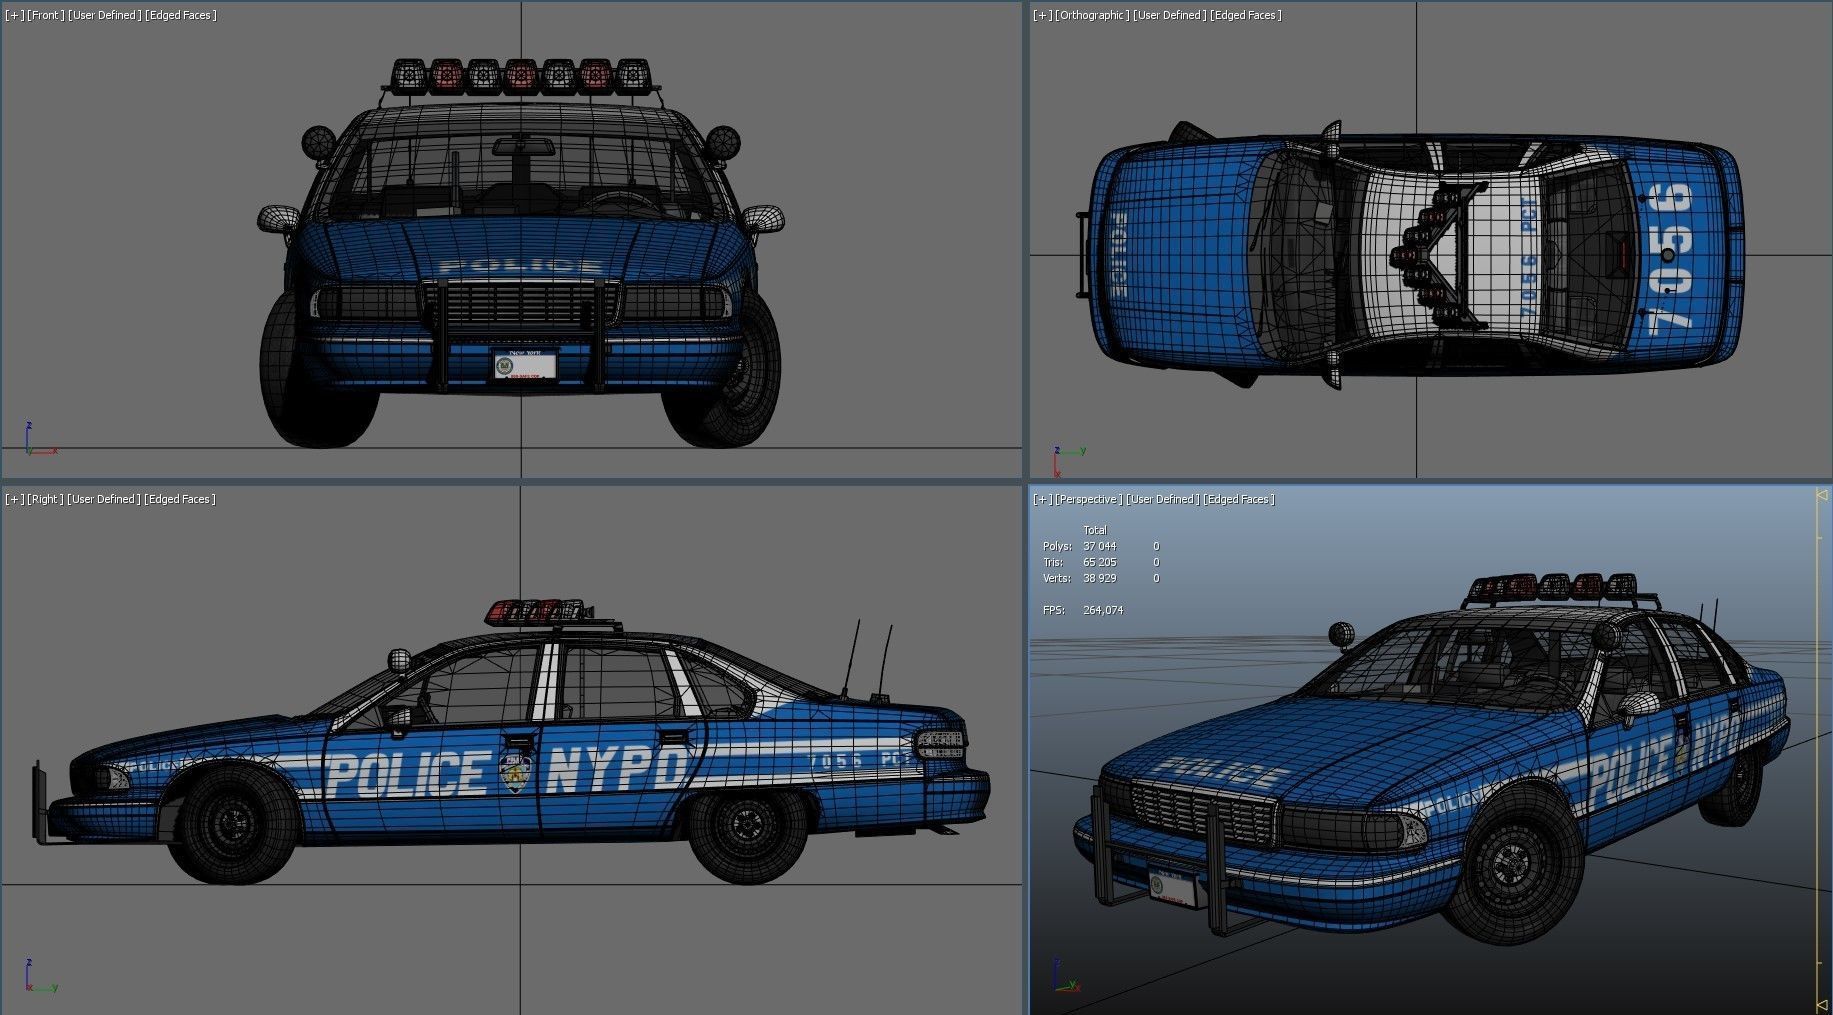1833x1015 pixels.
Task: Click the Polys count value 37 044
Action: [1099, 546]
